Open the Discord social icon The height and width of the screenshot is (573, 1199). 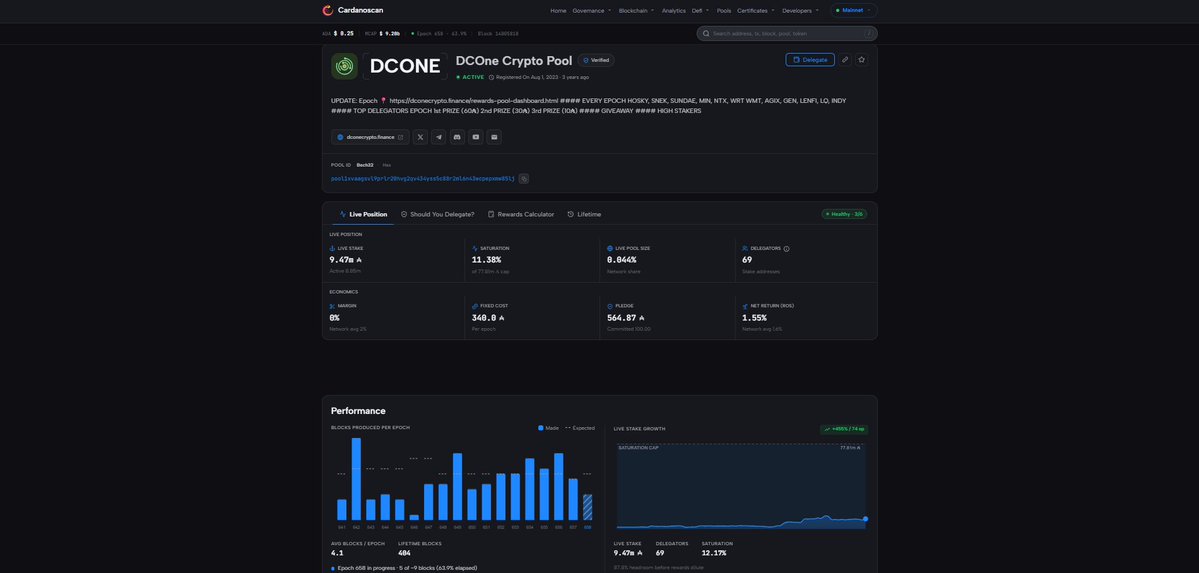[x=457, y=137]
